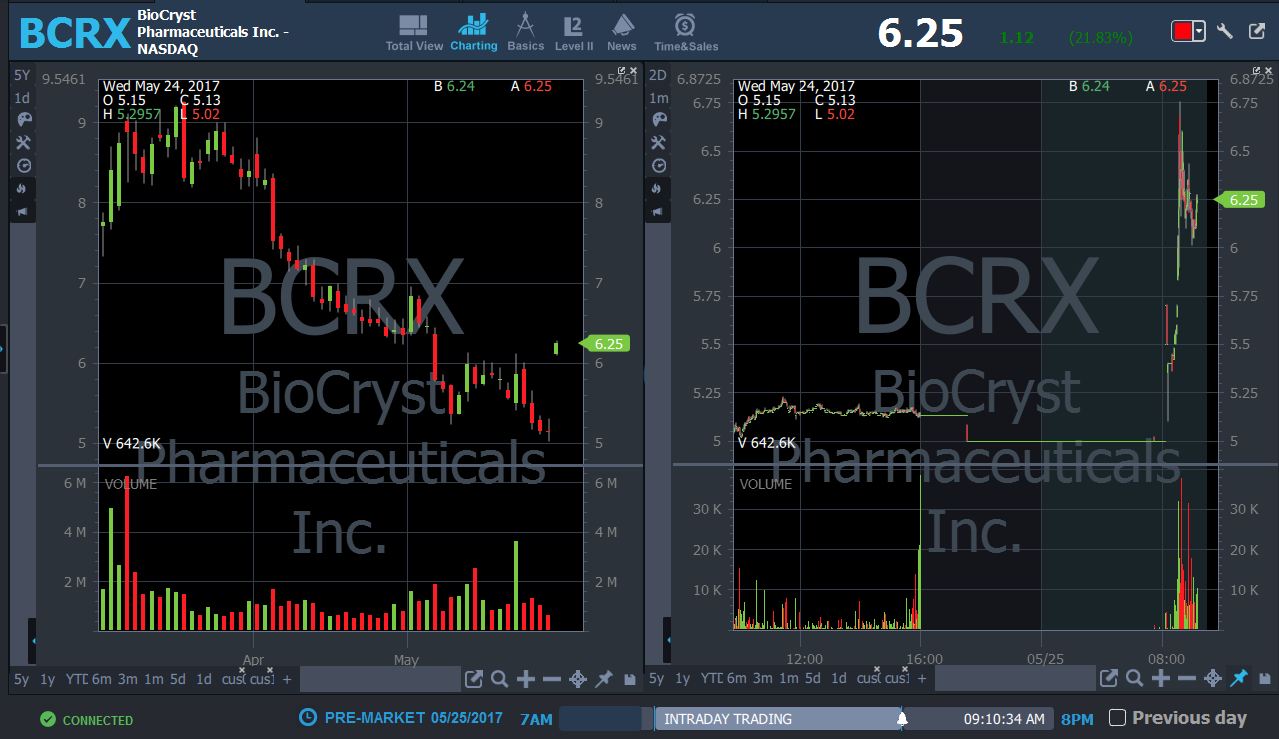
Task: Click magnifier search icon on right chart toolbar
Action: (x=1135, y=679)
